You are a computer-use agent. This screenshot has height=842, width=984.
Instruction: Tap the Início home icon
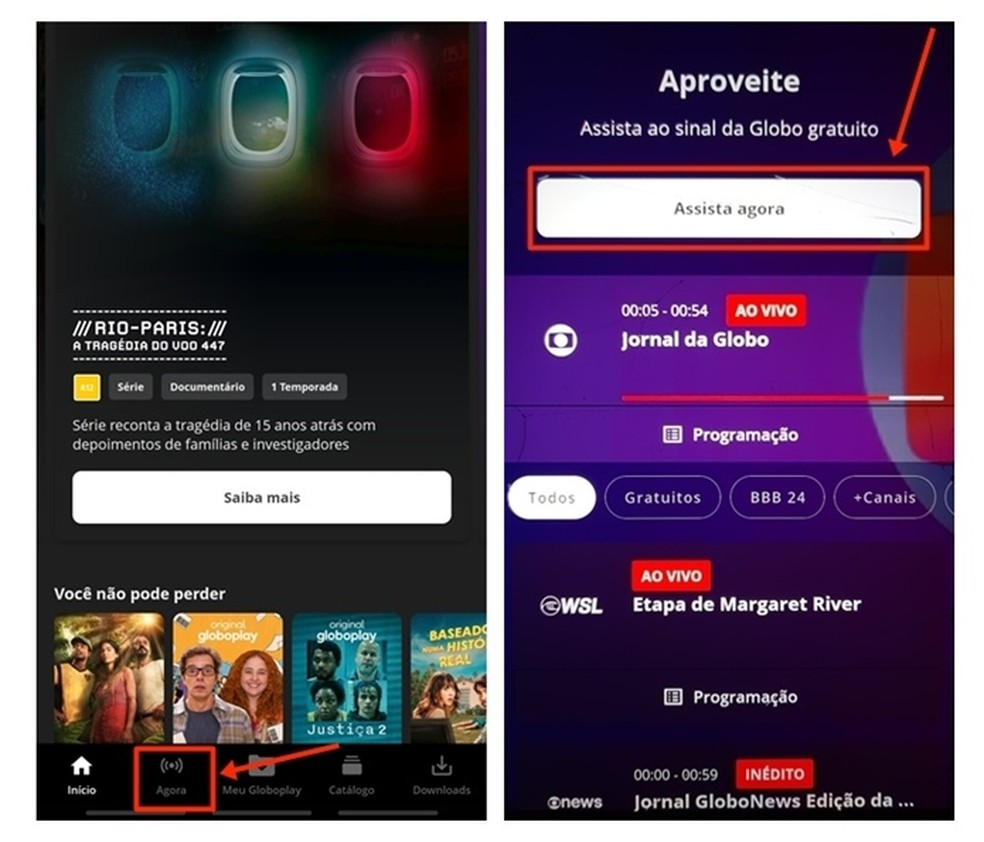point(82,767)
